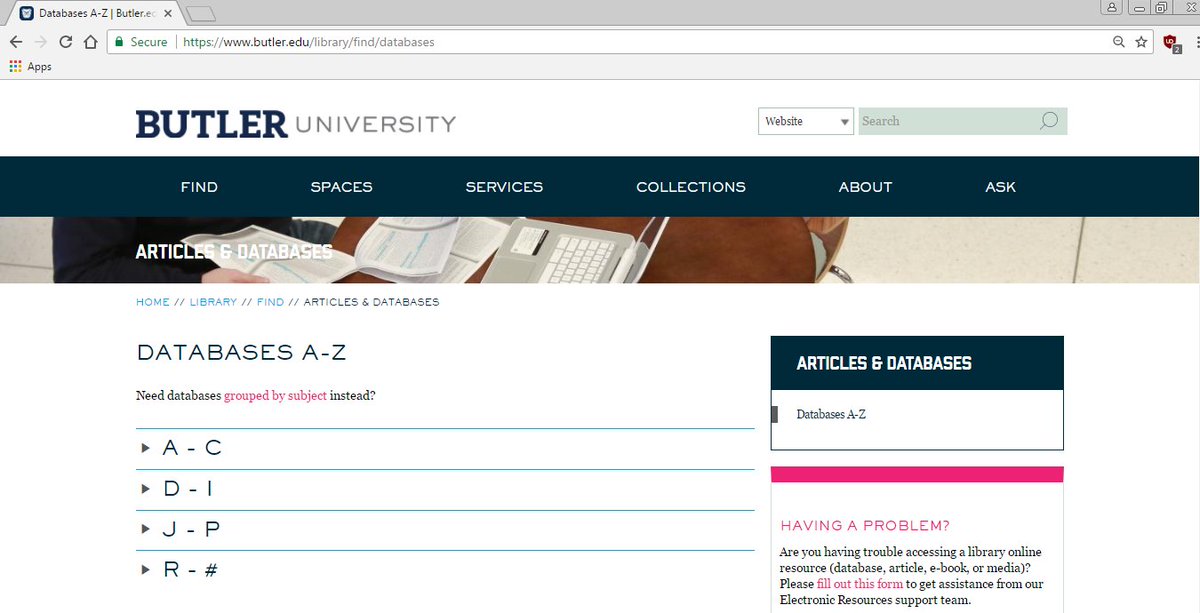The height and width of the screenshot is (613, 1200).
Task: Open the ASK navigation menu
Action: pos(1000,187)
